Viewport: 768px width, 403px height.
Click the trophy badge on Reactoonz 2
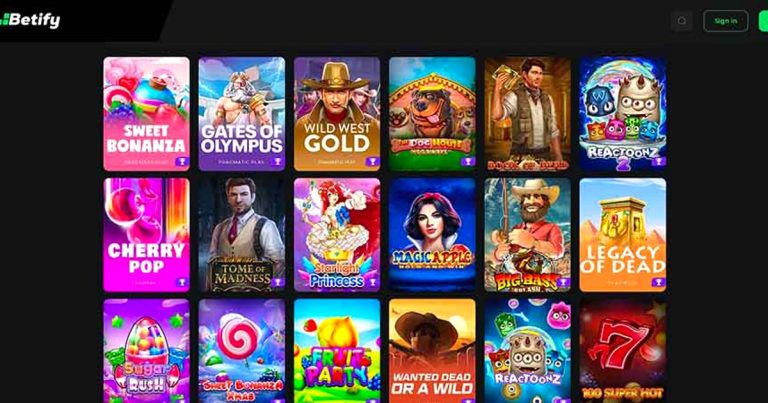point(658,161)
